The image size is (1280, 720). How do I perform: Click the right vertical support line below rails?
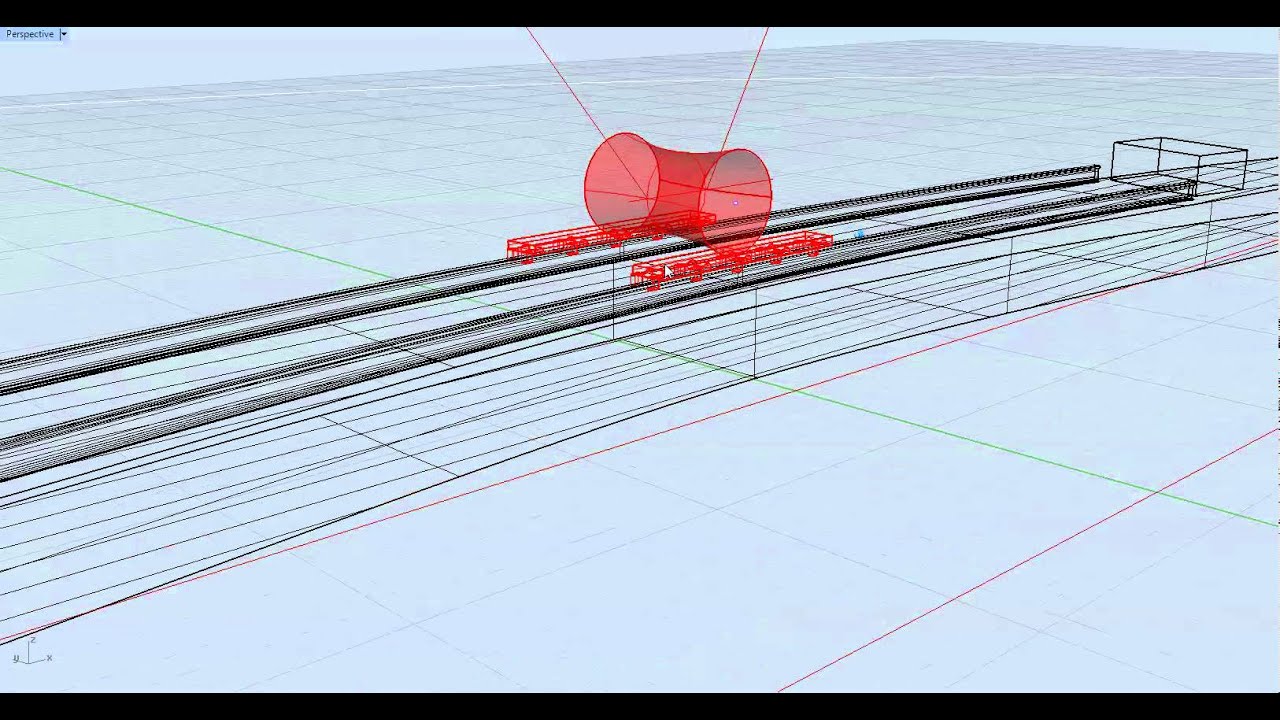[x=755, y=332]
